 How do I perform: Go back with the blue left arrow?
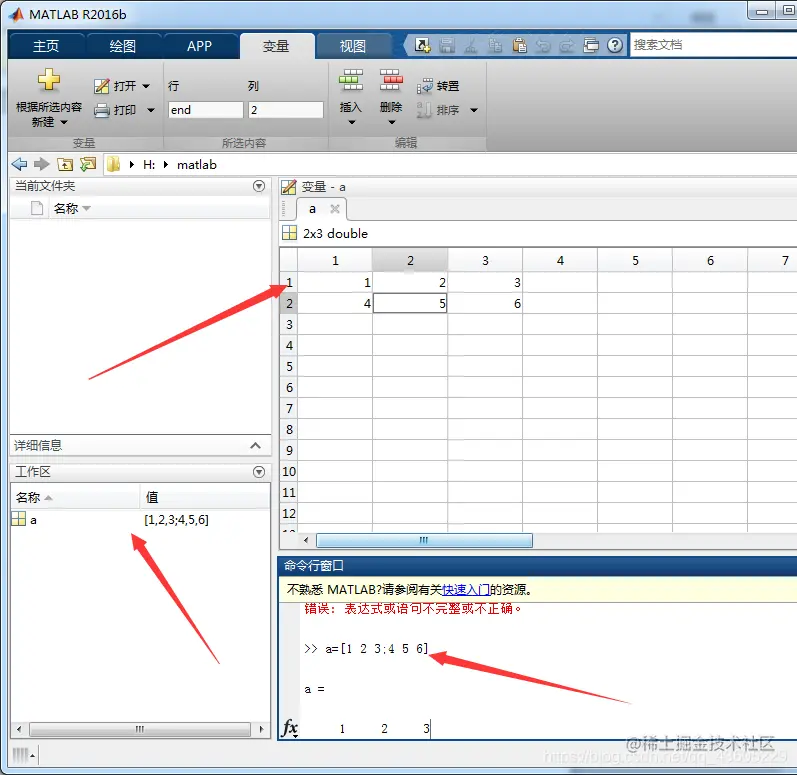click(19, 164)
